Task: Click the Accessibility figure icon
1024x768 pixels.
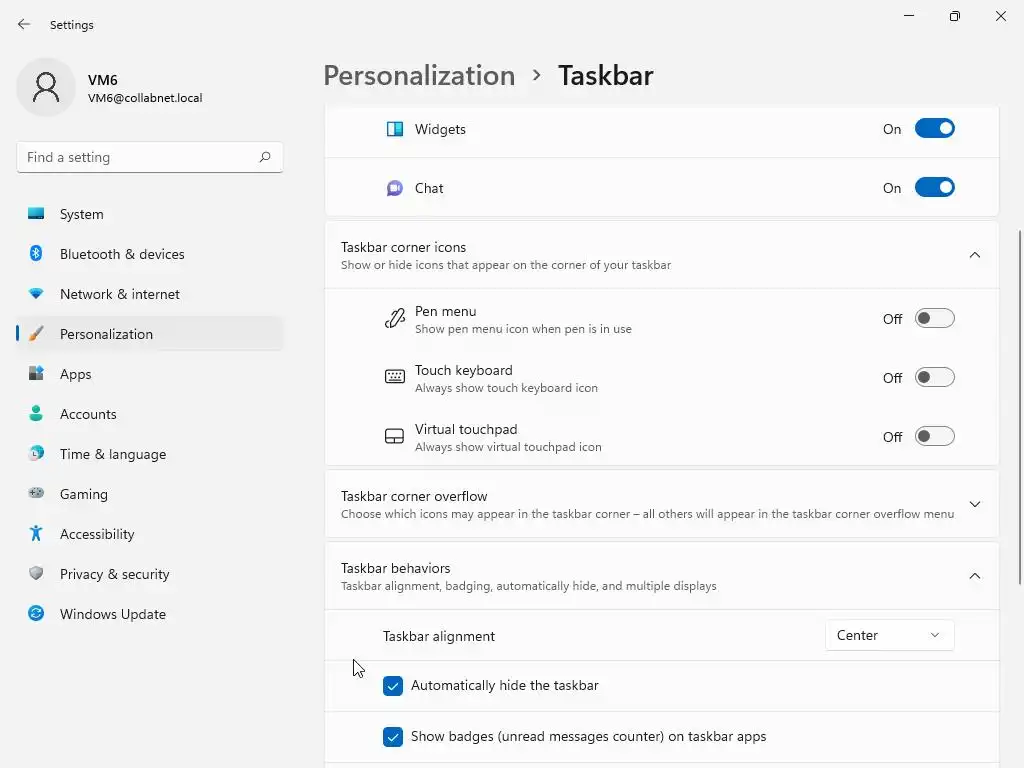Action: [x=36, y=534]
